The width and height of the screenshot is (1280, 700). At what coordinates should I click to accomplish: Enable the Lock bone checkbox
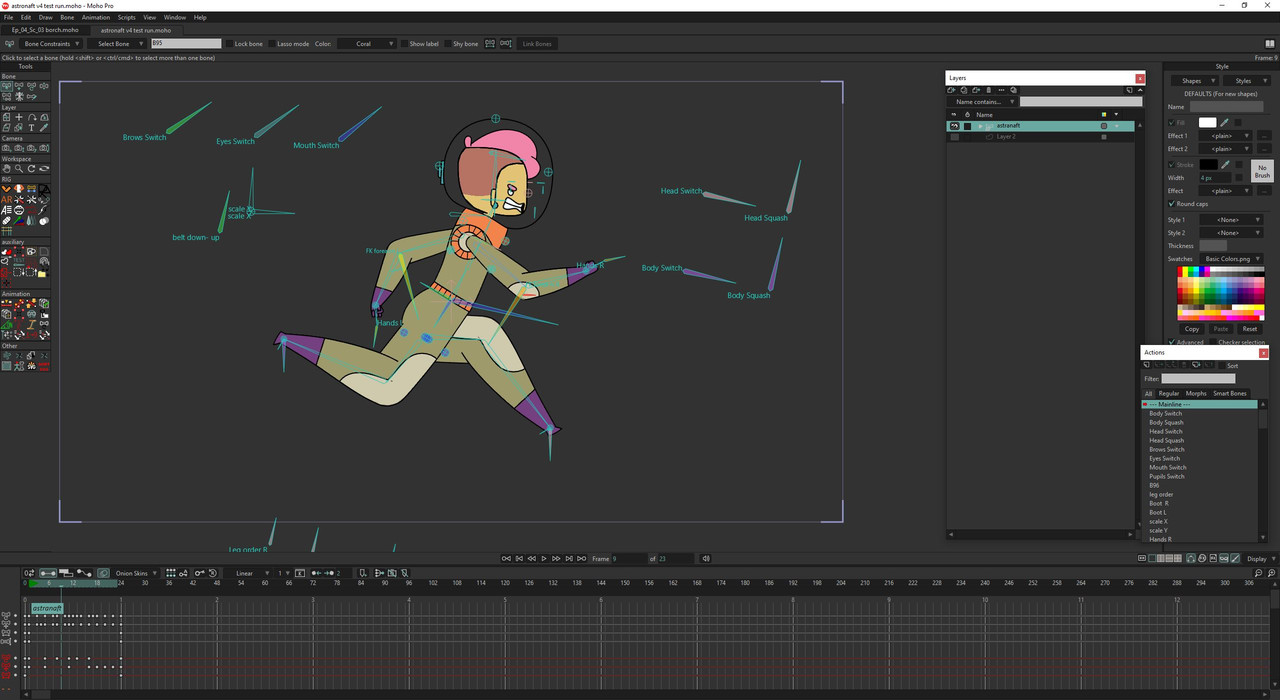(230, 44)
